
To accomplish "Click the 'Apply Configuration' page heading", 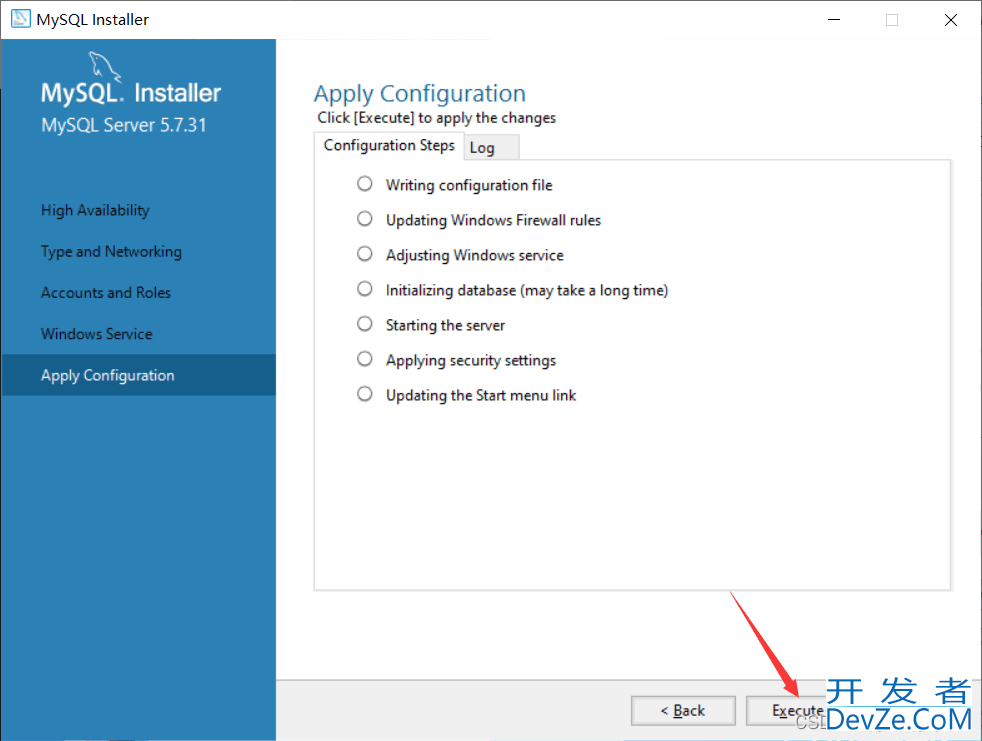I will (420, 94).
